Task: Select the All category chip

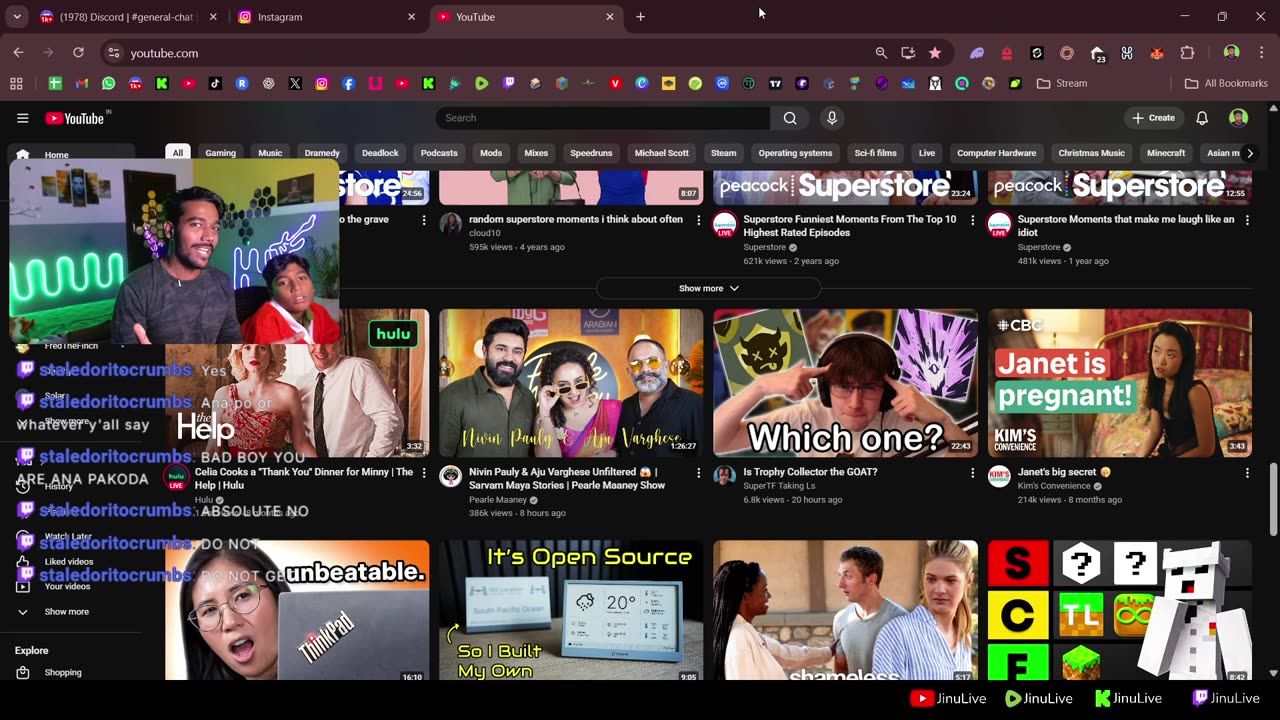Action: (x=177, y=153)
